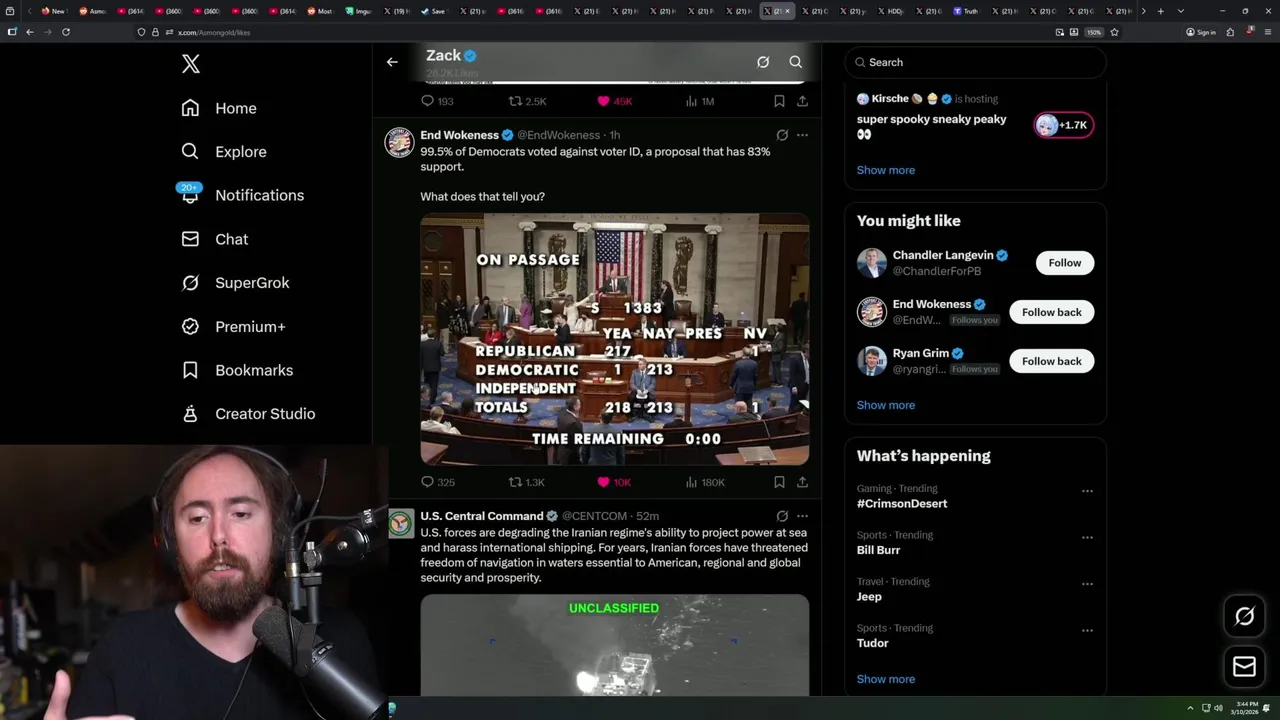Image resolution: width=1280 pixels, height=720 pixels.
Task: Click Show more under You might like
Action: [885, 405]
